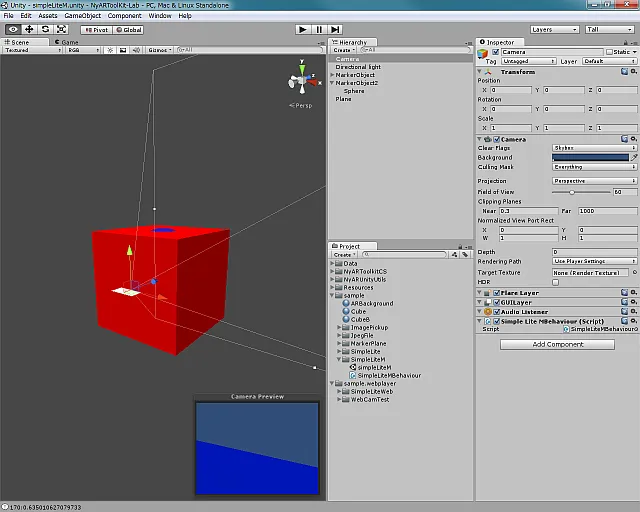This screenshot has height=512, width=640.
Task: Open Target Texture object picker
Action: 635,272
